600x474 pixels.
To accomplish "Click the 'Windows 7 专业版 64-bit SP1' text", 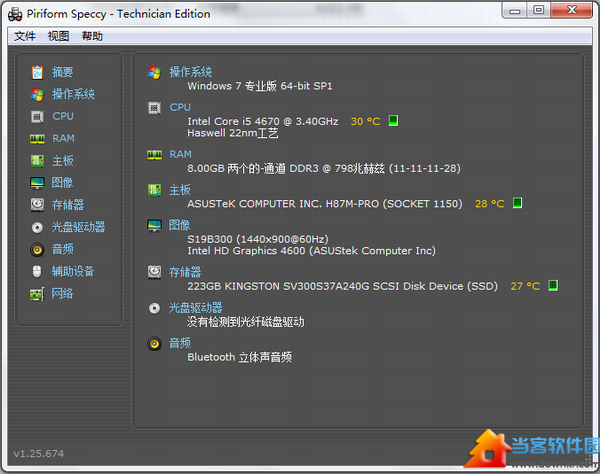I will coord(260,86).
